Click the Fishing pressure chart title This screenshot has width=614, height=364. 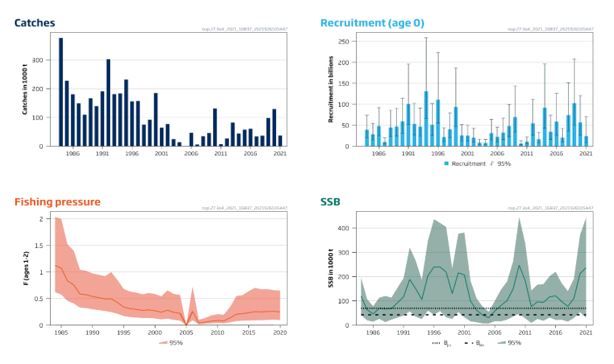(58, 202)
